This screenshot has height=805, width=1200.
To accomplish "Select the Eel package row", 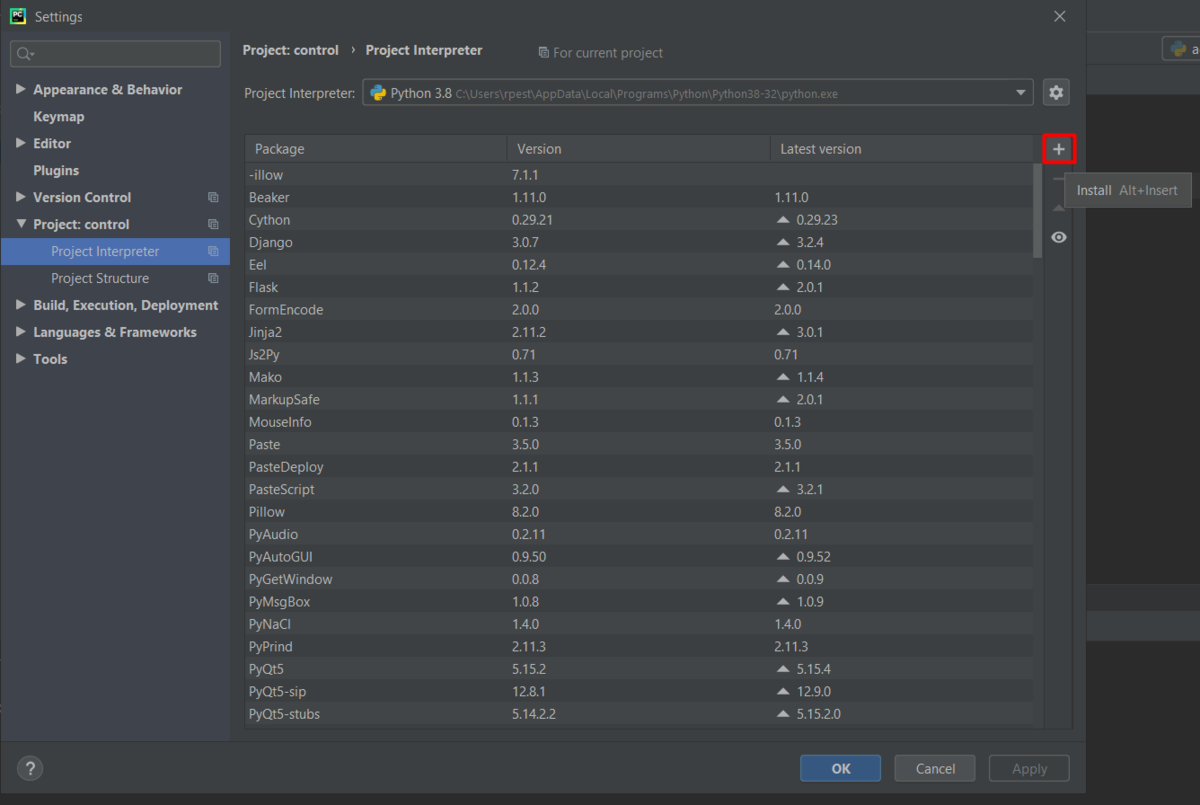I will (639, 265).
